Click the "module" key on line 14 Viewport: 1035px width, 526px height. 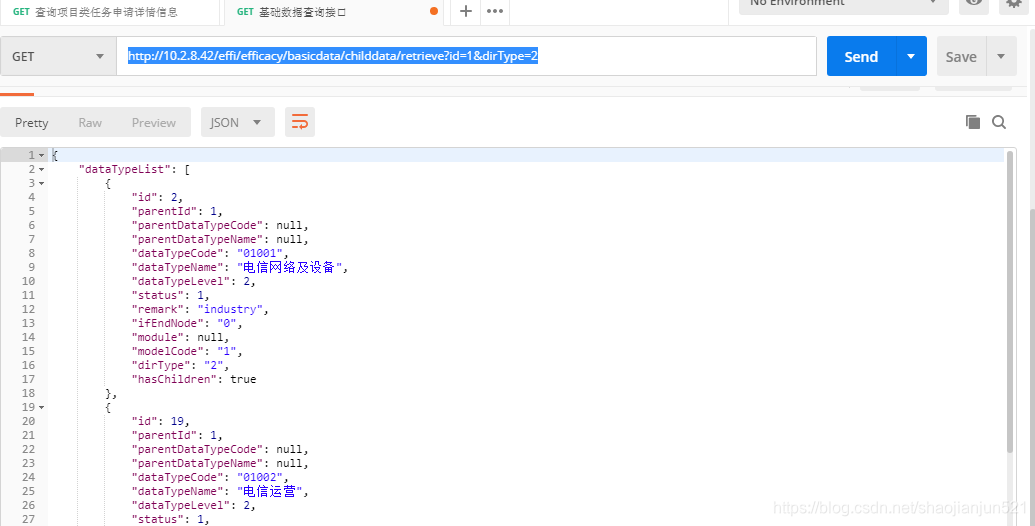158,337
